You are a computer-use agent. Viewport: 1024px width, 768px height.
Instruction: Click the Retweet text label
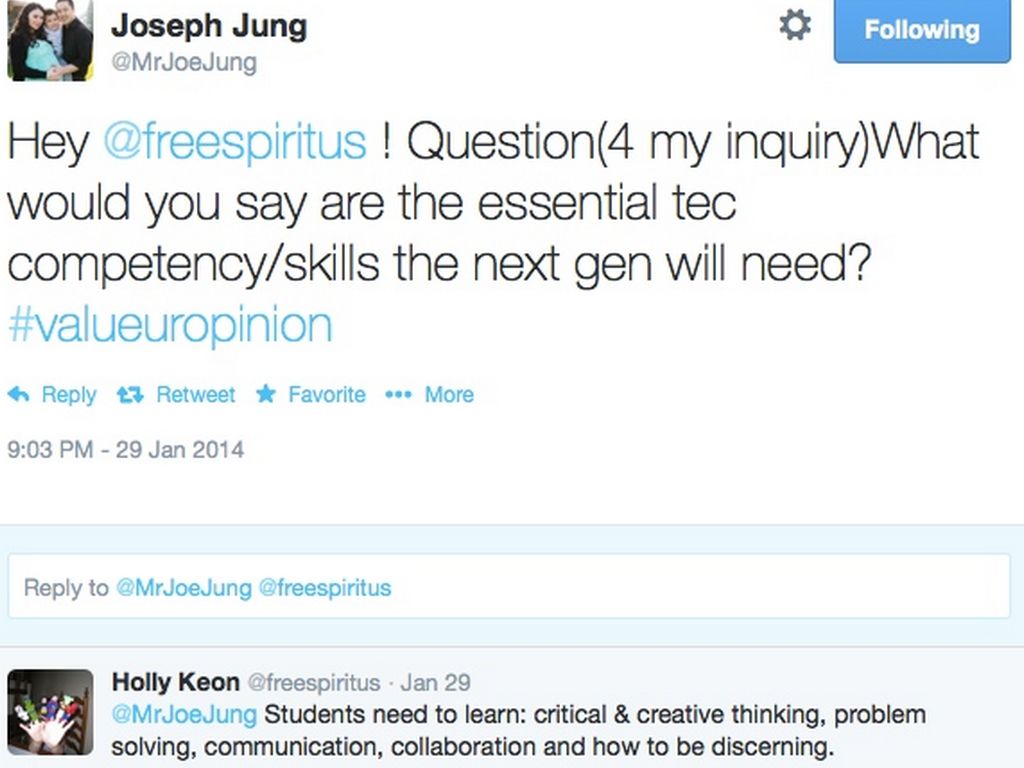(x=195, y=395)
